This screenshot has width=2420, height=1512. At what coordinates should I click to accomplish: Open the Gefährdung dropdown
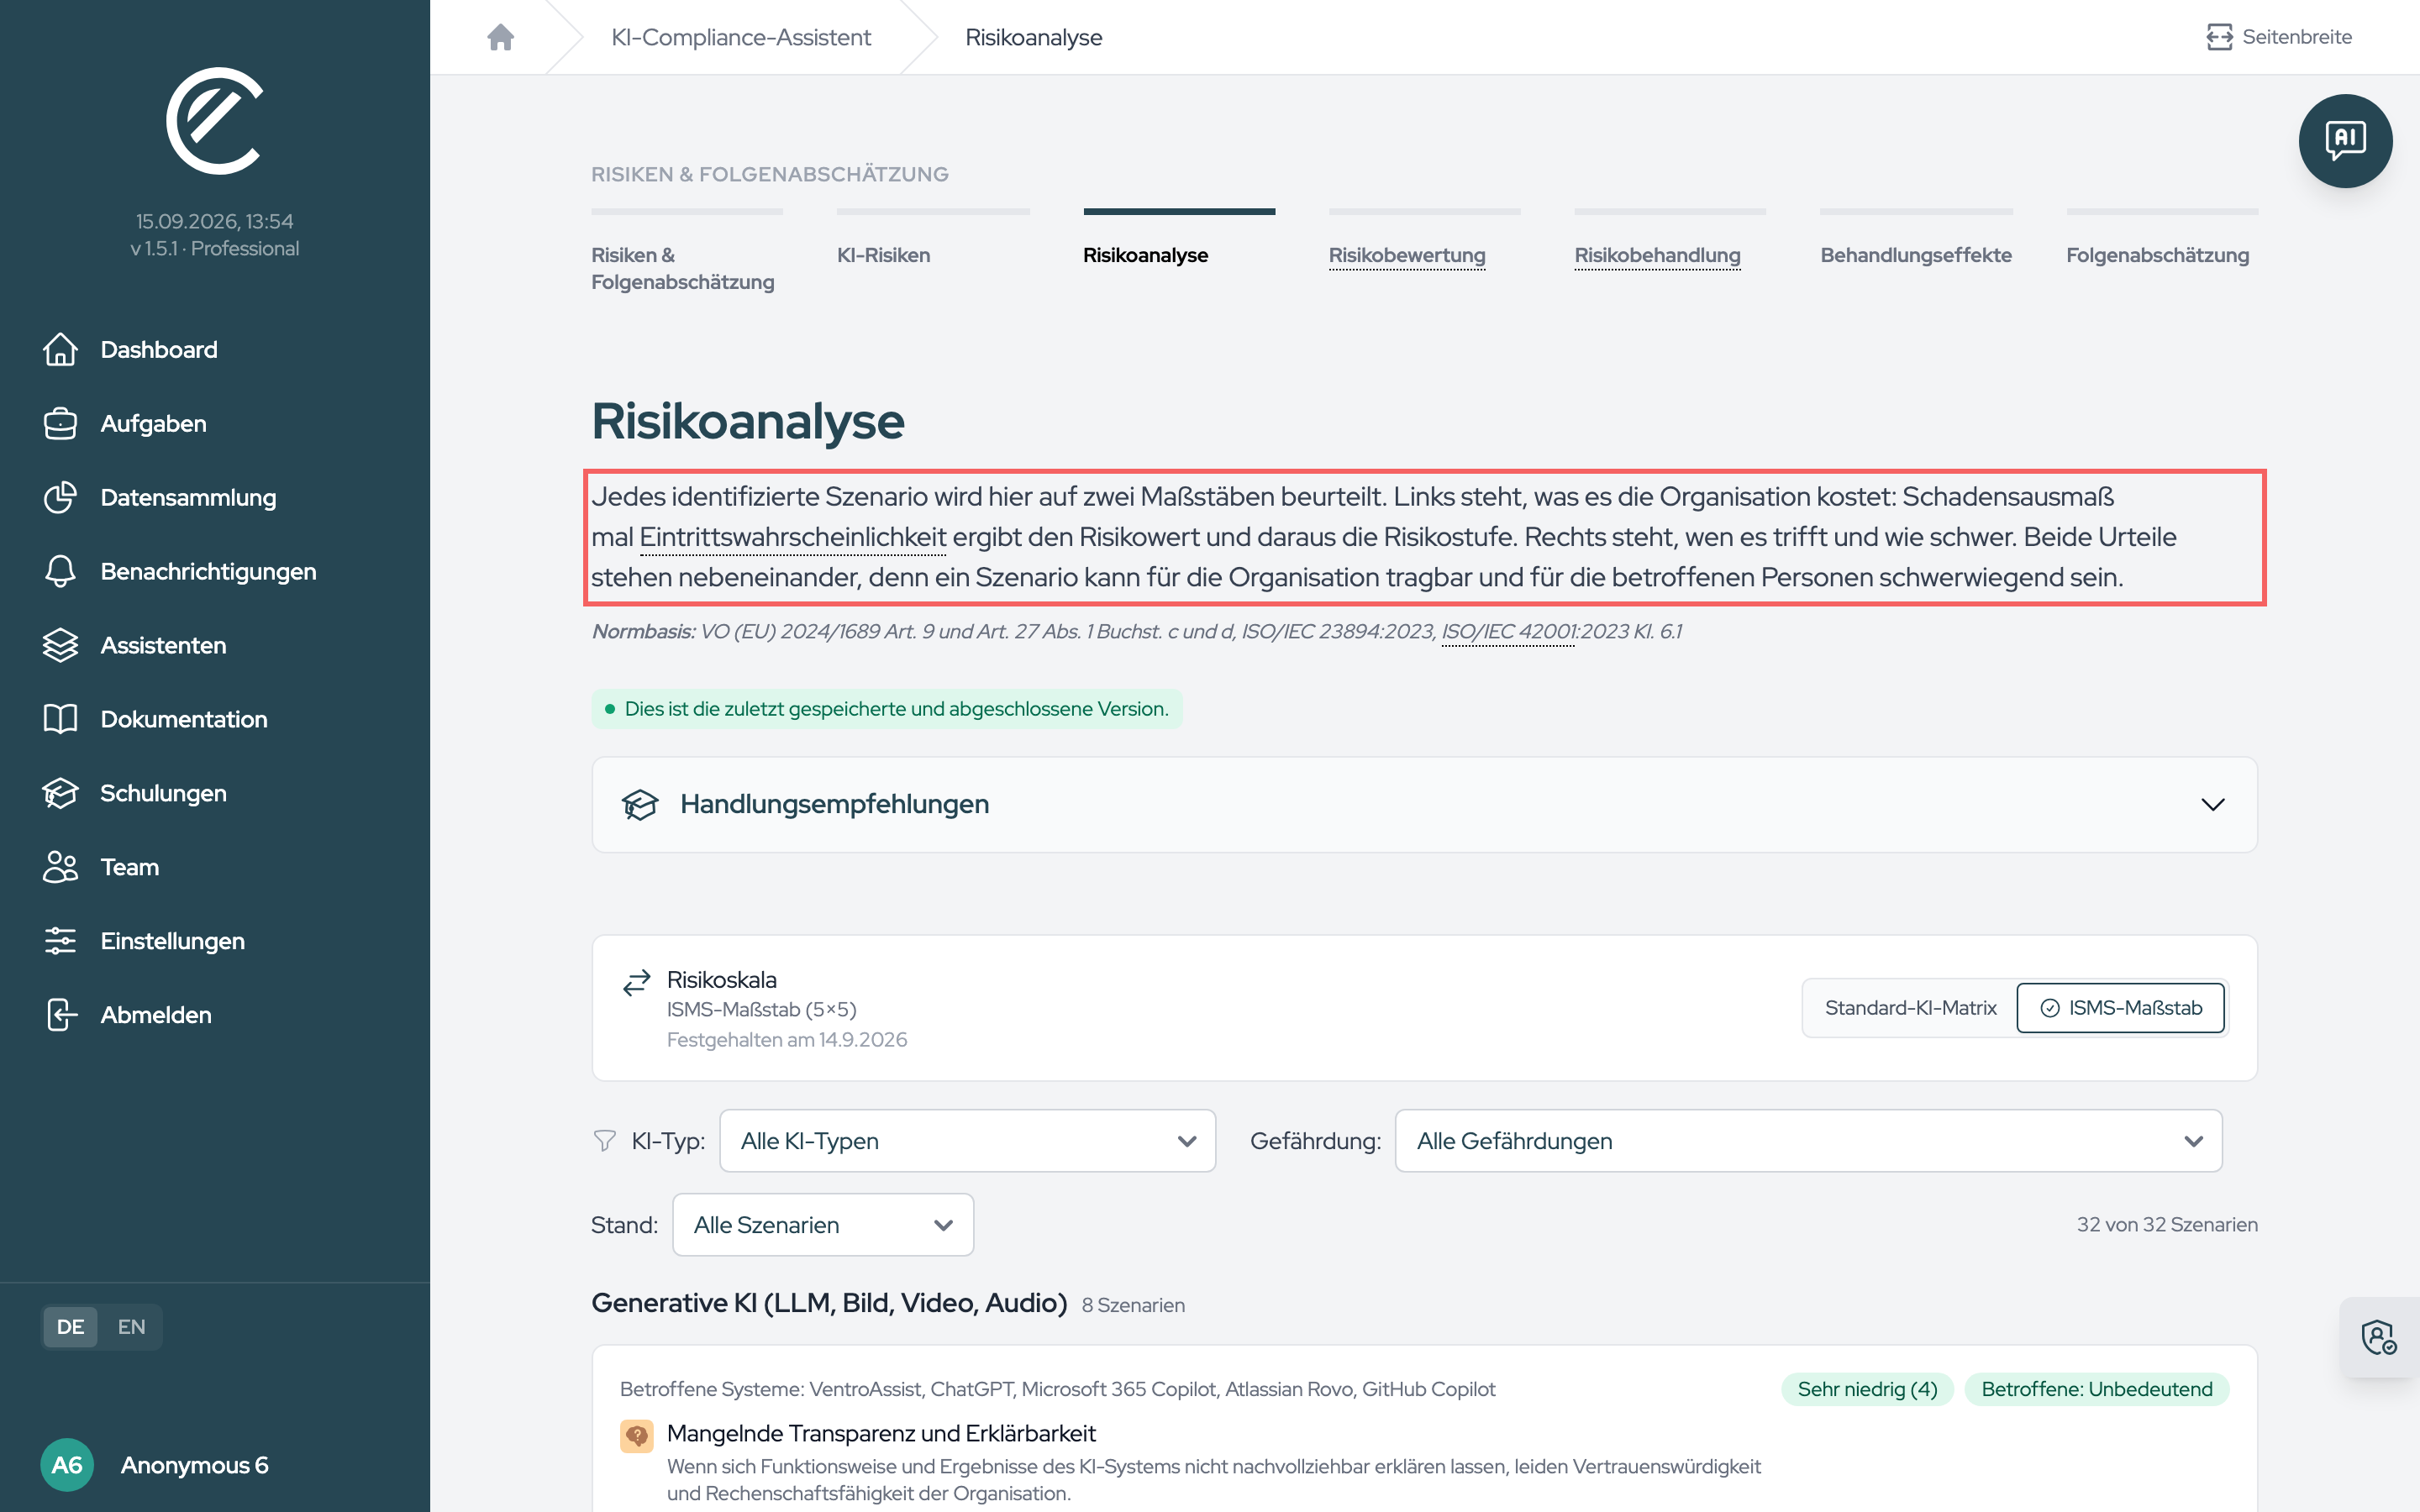click(x=1808, y=1141)
